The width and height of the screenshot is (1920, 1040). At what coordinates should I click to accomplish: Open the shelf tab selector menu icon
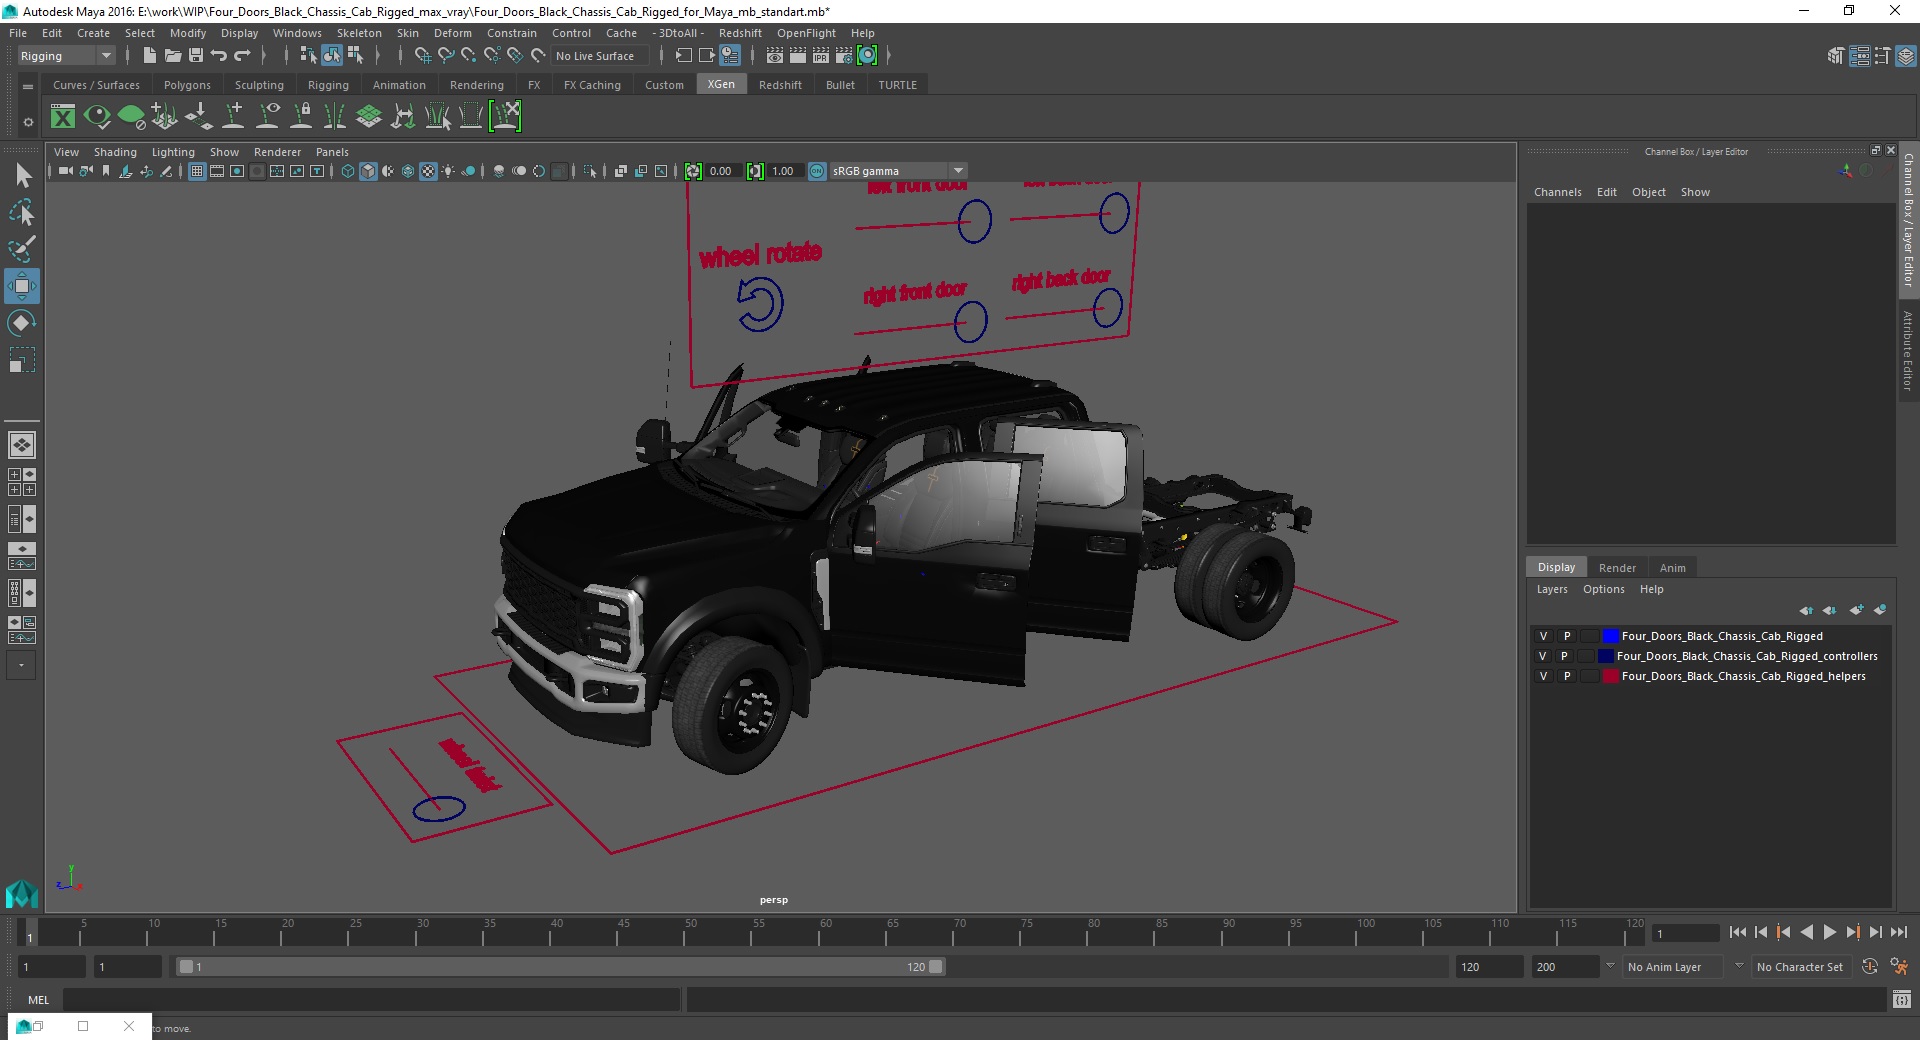(28, 86)
